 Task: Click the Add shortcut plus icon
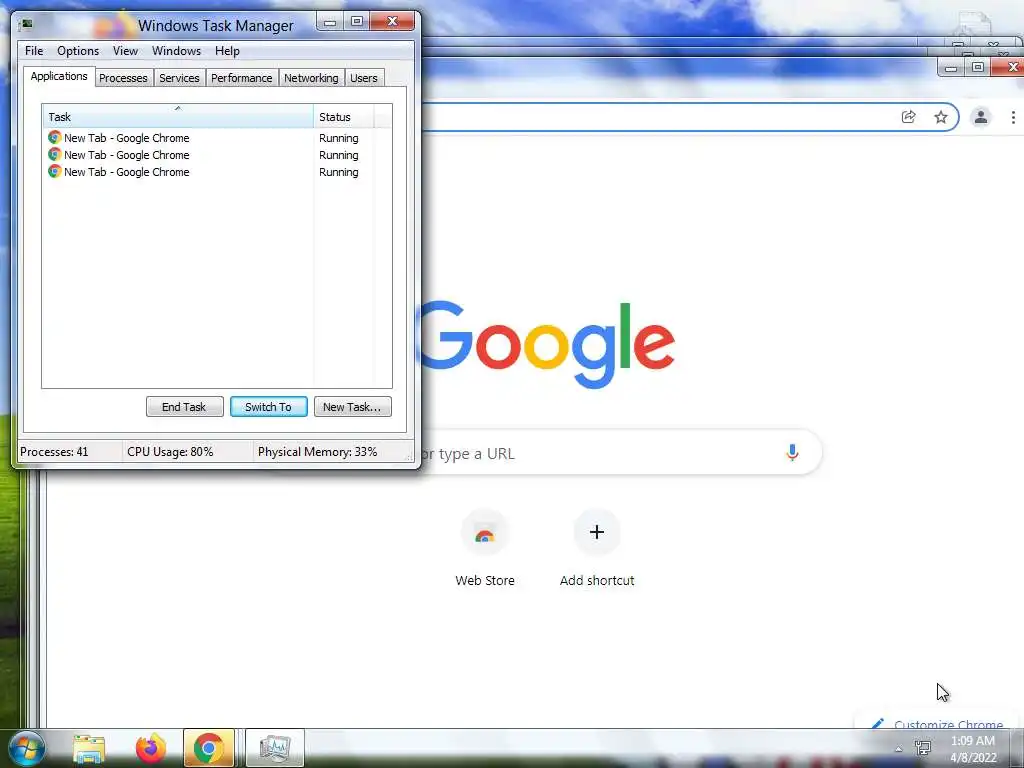[x=596, y=532]
